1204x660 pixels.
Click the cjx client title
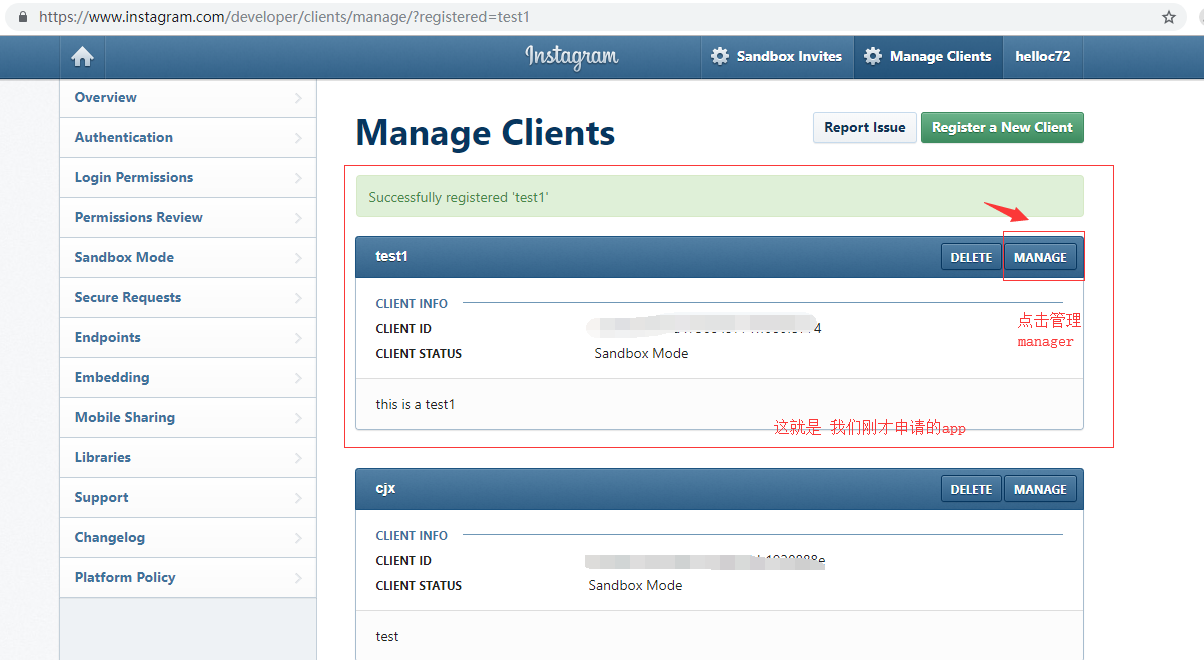point(385,488)
